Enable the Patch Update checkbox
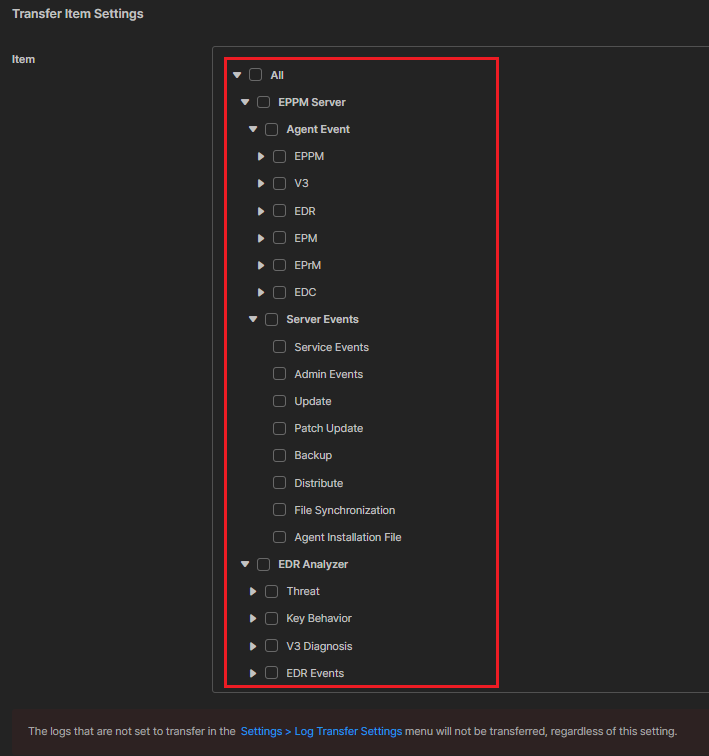The height and width of the screenshot is (756, 709). tap(280, 428)
